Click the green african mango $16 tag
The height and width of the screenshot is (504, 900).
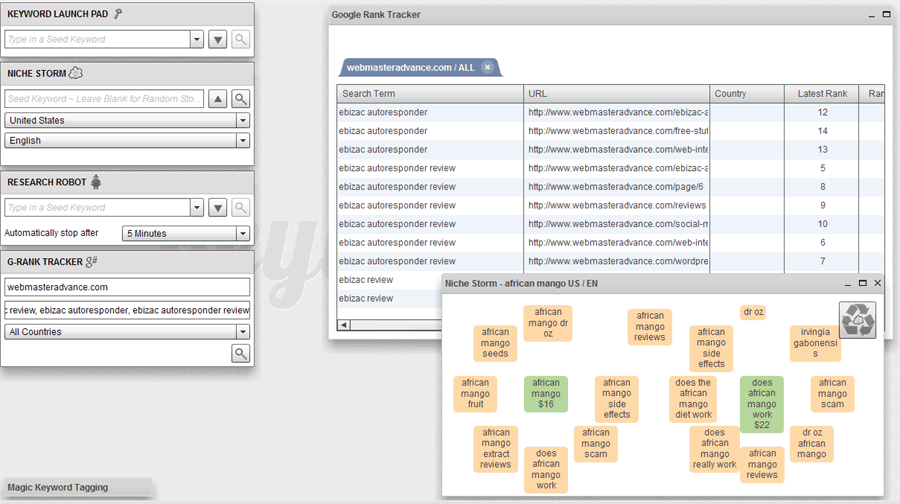pos(546,394)
